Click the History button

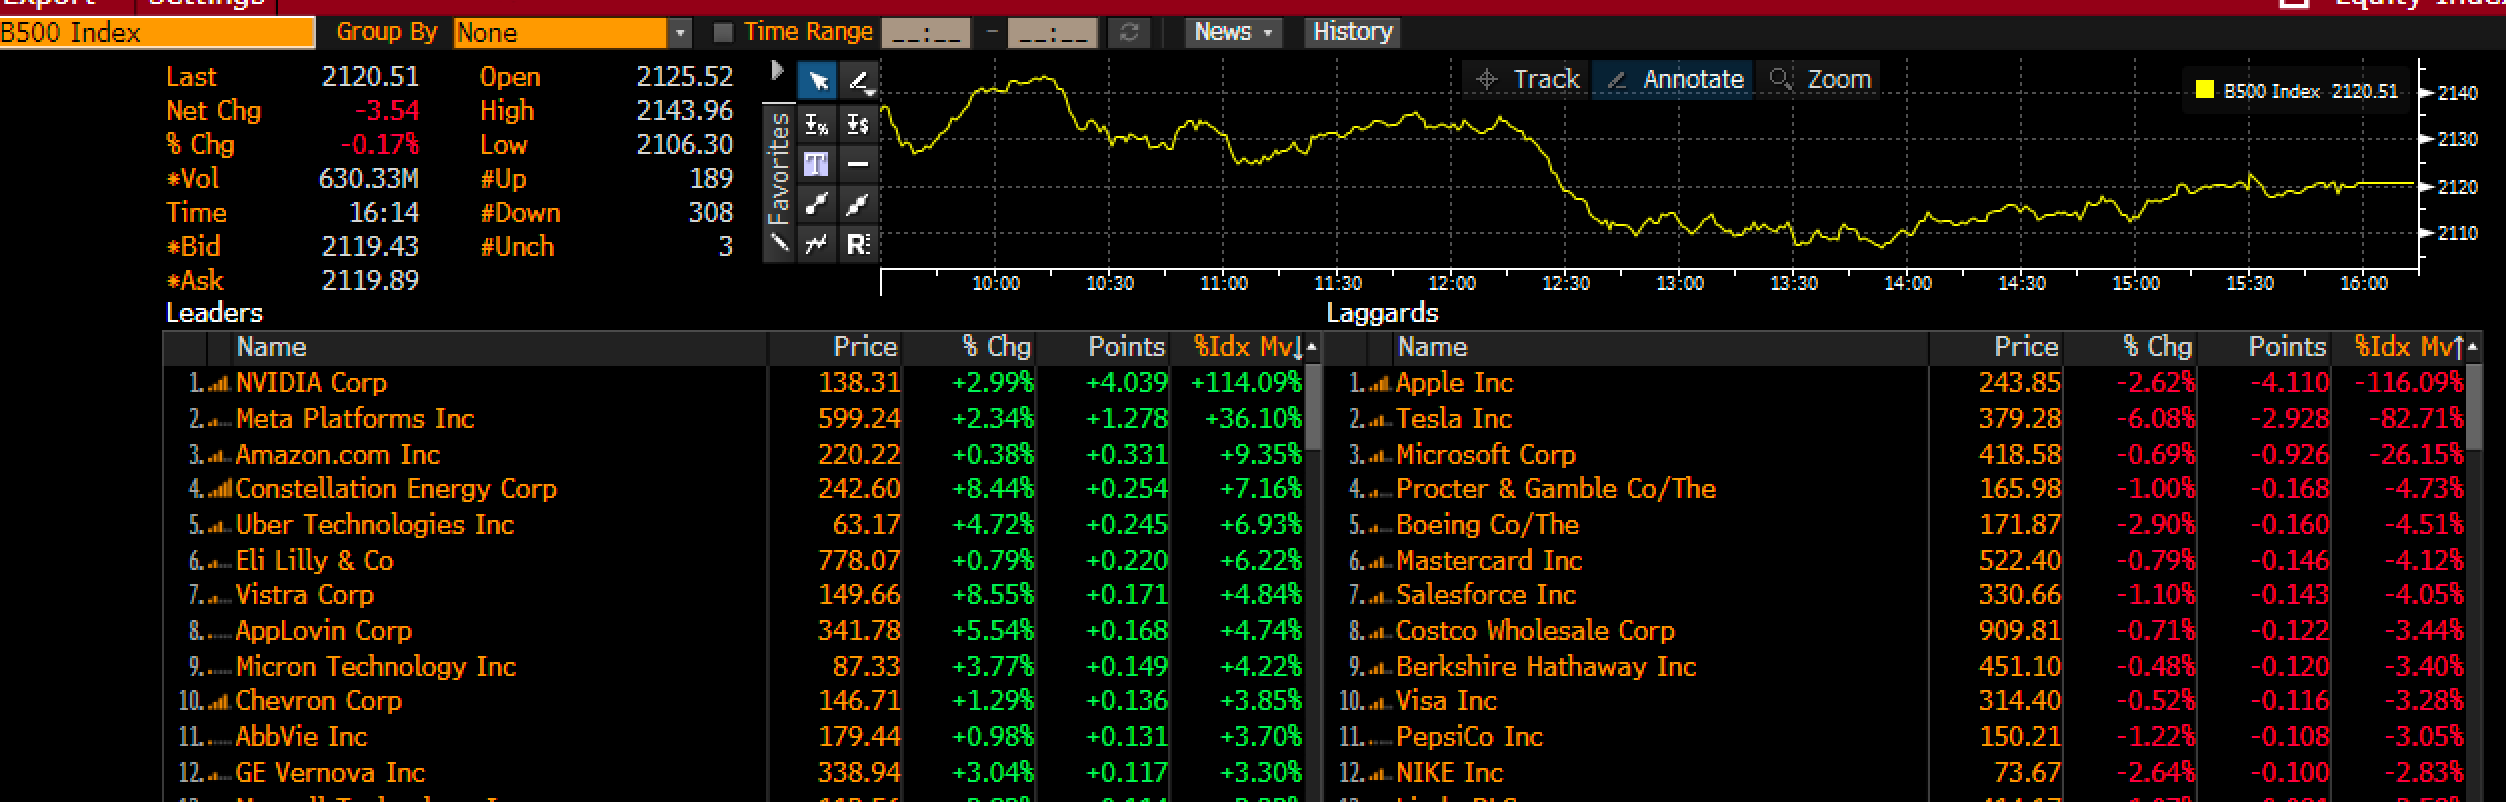pyautogui.click(x=1352, y=32)
